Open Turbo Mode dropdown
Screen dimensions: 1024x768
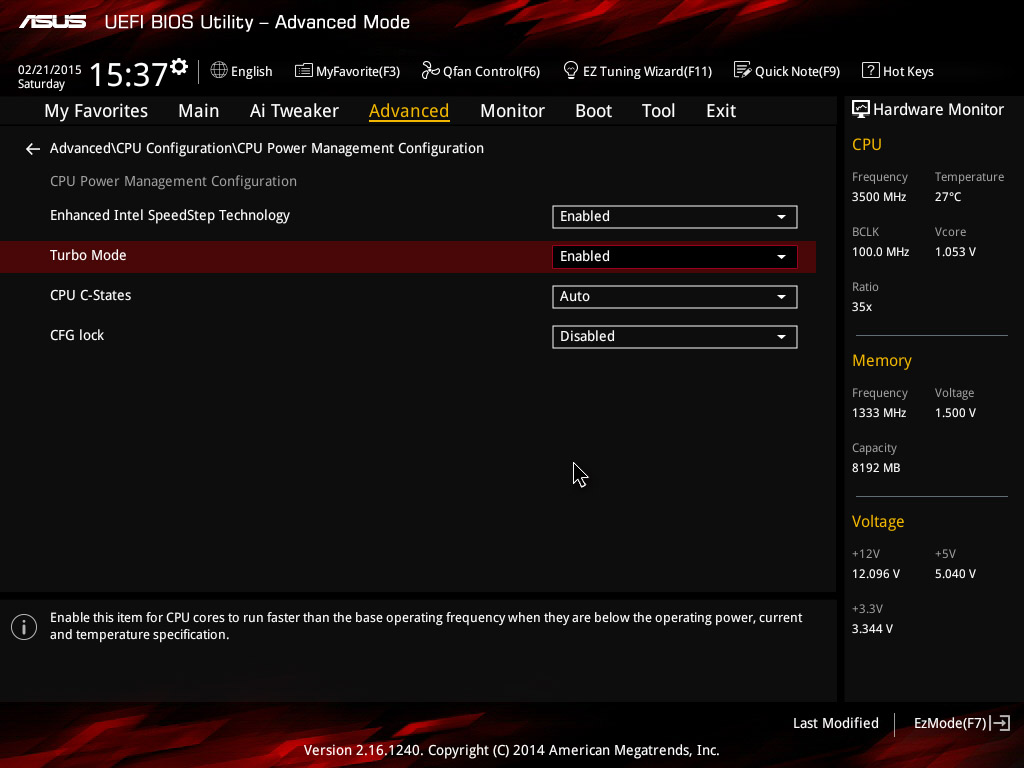pos(675,257)
